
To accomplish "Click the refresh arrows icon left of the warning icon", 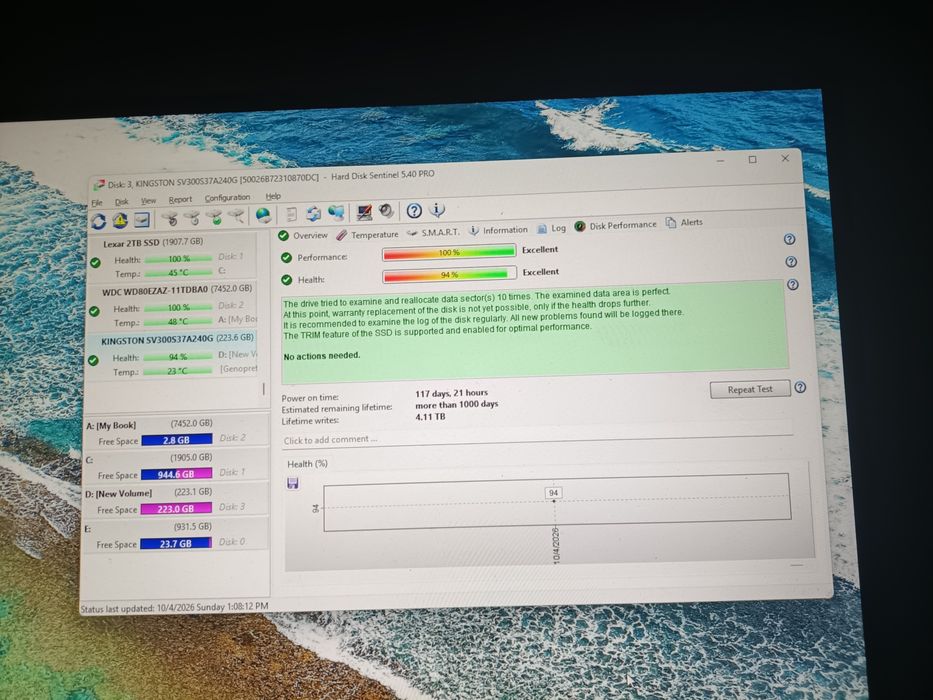I will [99, 221].
